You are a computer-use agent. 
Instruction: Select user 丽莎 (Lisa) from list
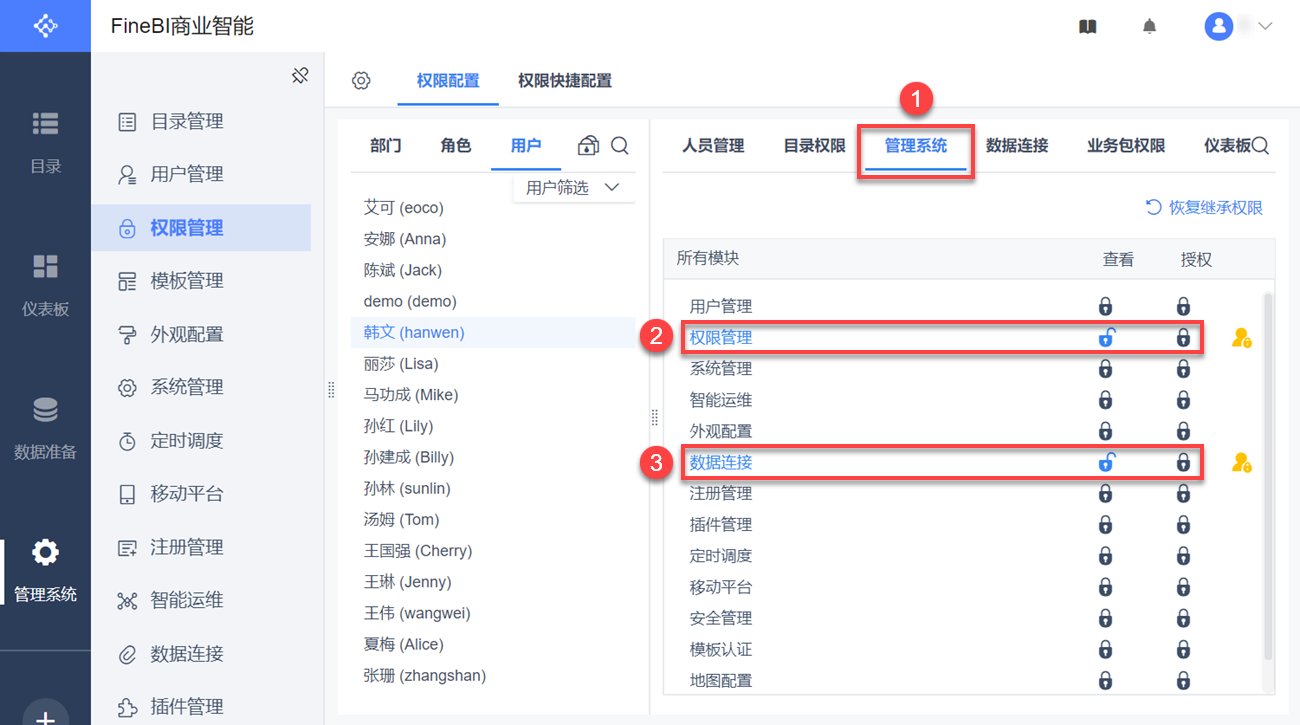(x=401, y=364)
